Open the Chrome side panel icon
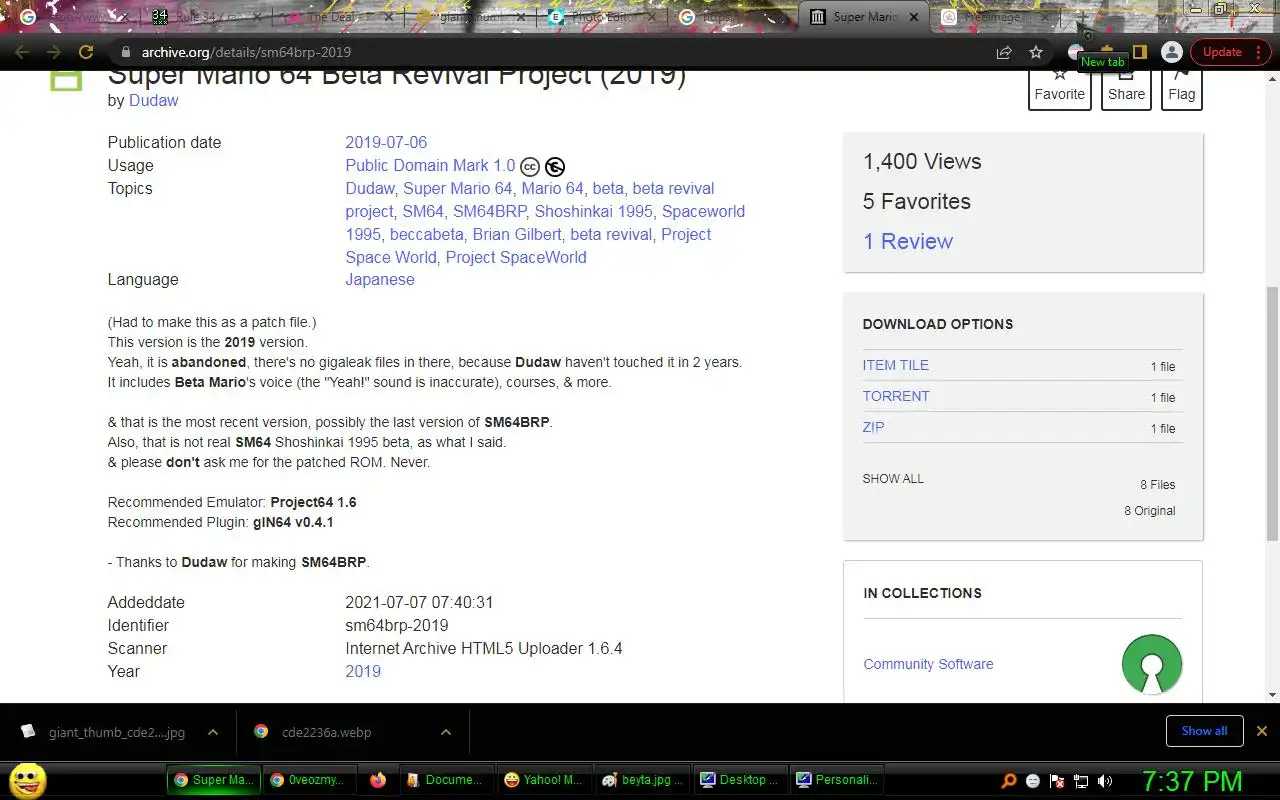 (x=1139, y=52)
